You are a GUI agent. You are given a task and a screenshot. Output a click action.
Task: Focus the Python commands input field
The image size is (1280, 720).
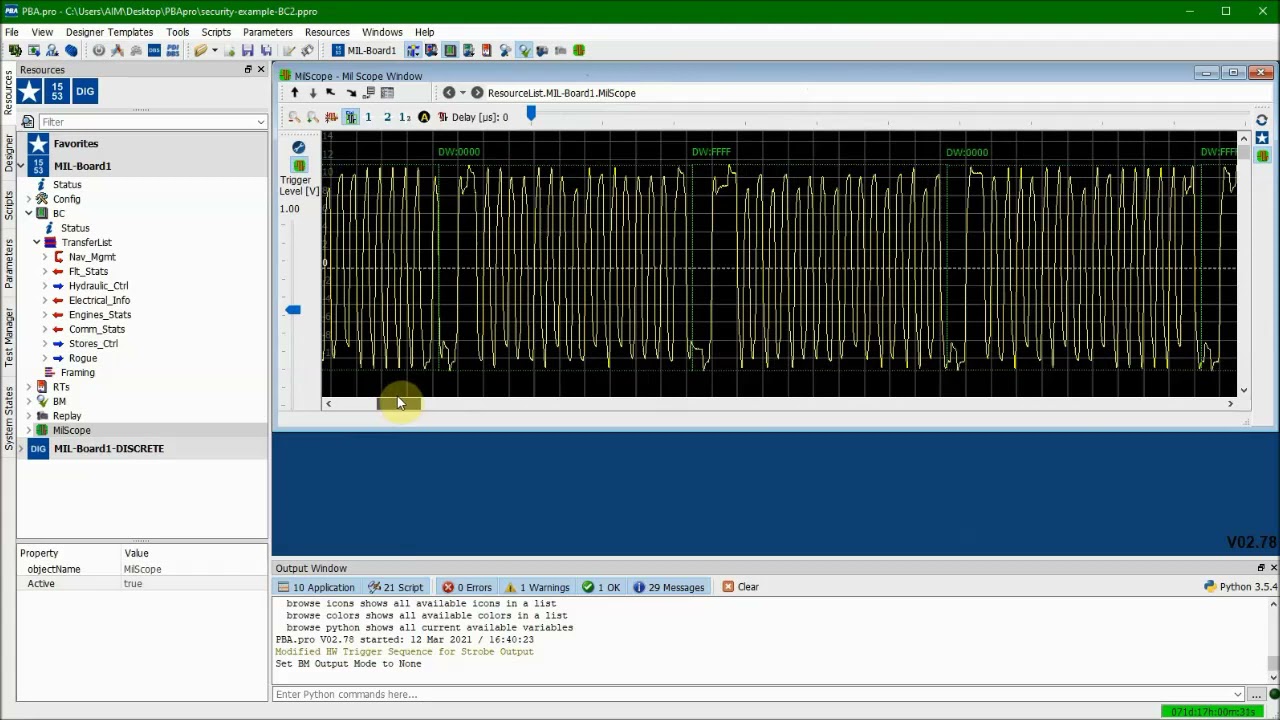(x=757, y=694)
